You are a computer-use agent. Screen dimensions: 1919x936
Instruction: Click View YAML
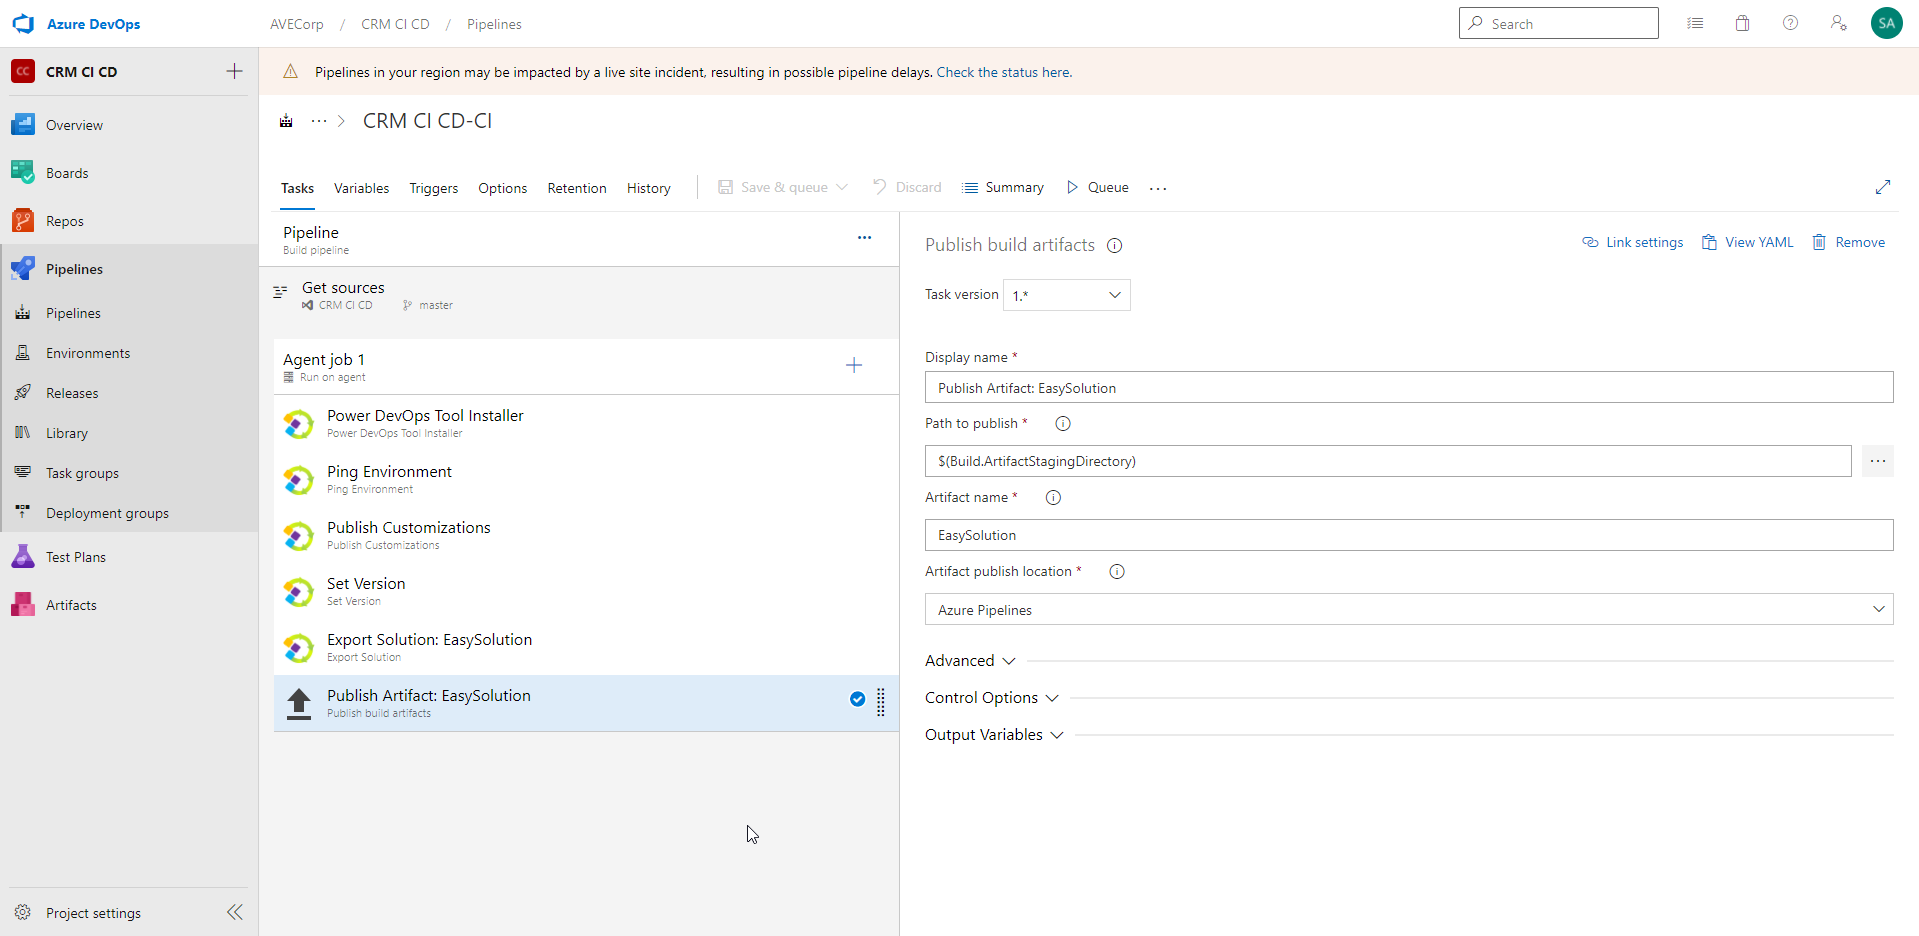[1747, 242]
